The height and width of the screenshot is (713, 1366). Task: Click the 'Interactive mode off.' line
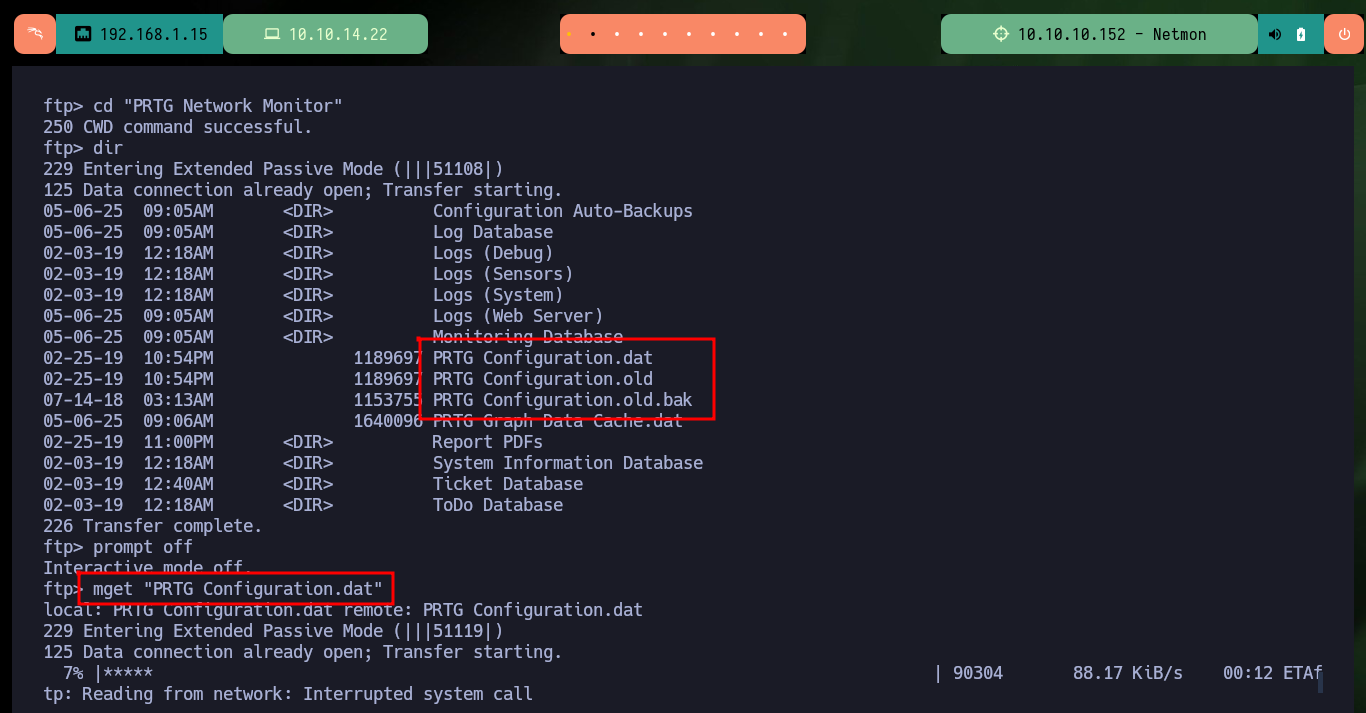pos(148,568)
